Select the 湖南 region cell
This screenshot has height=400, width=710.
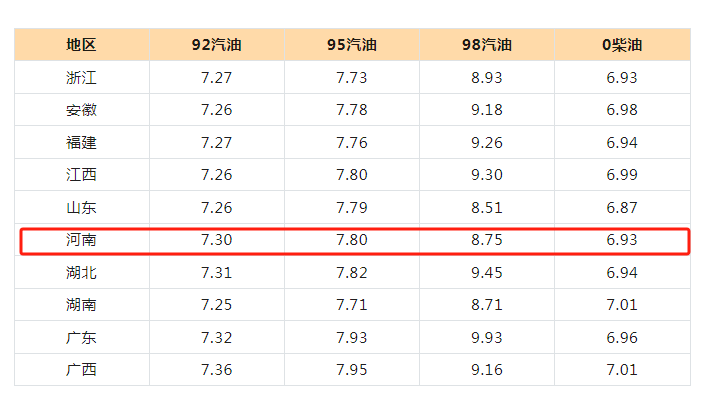pos(82,304)
